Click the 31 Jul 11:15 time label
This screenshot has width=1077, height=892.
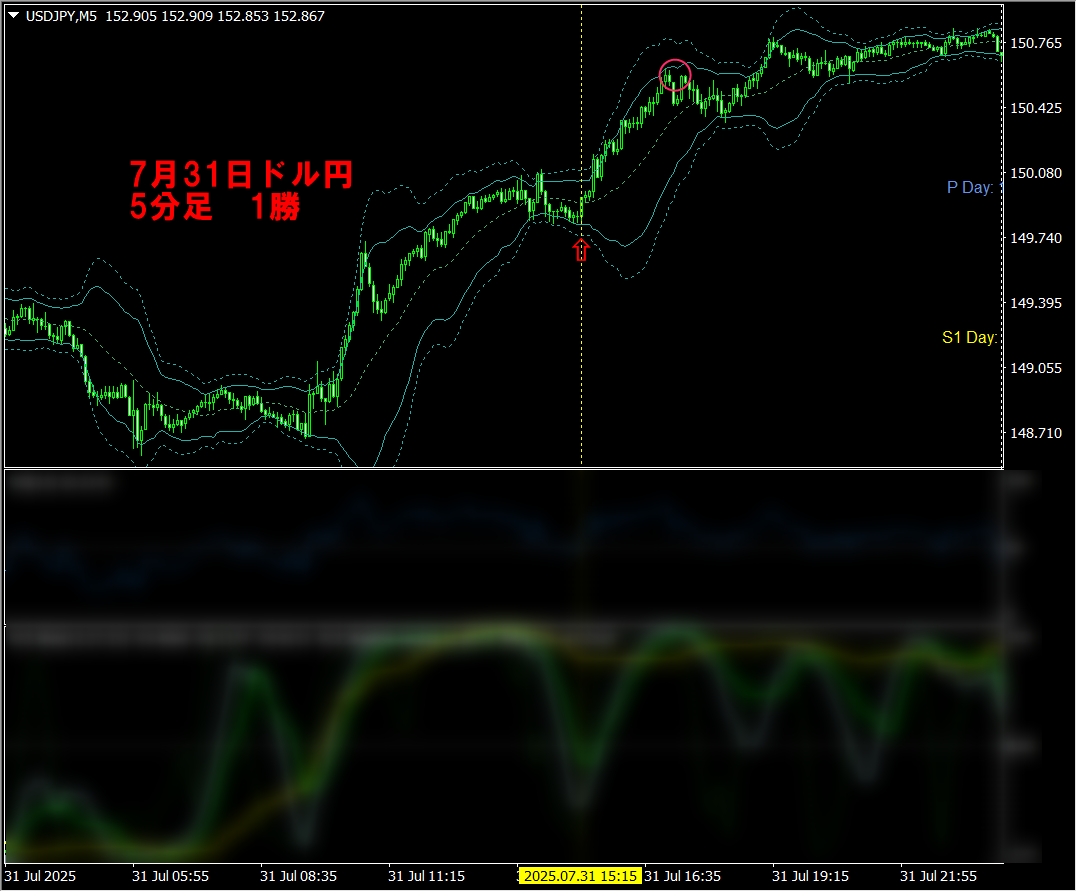pos(427,876)
